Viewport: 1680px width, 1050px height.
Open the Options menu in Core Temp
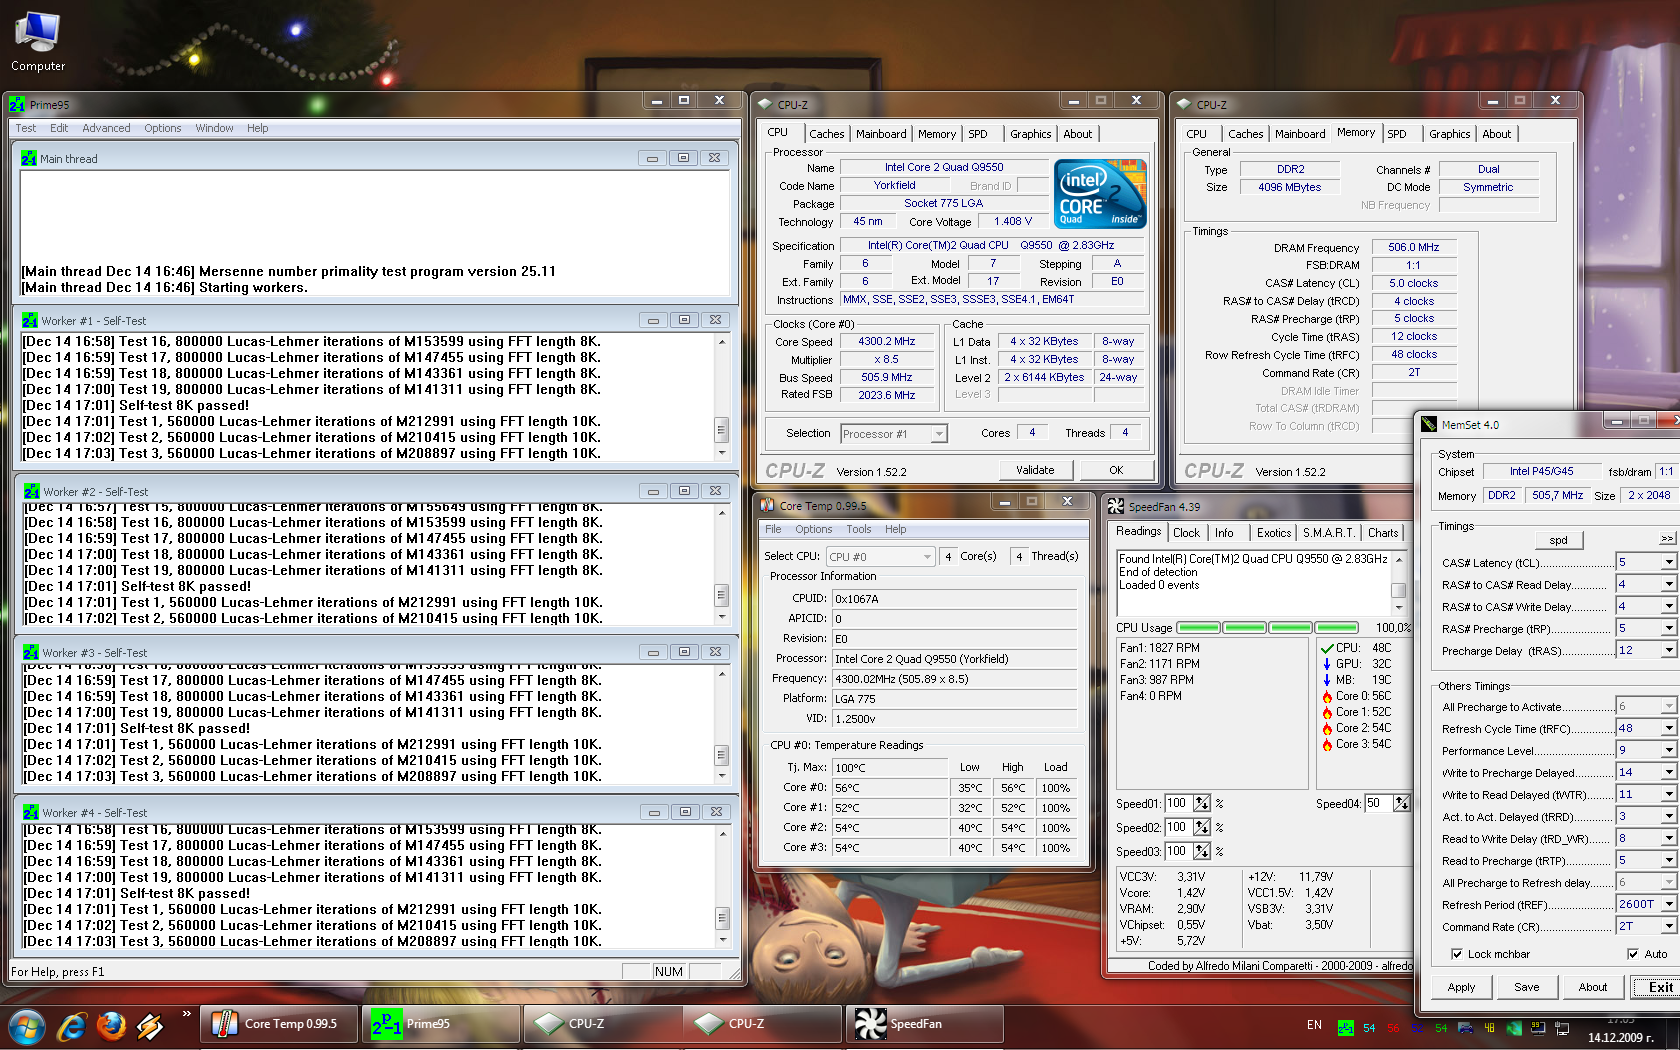coord(813,529)
